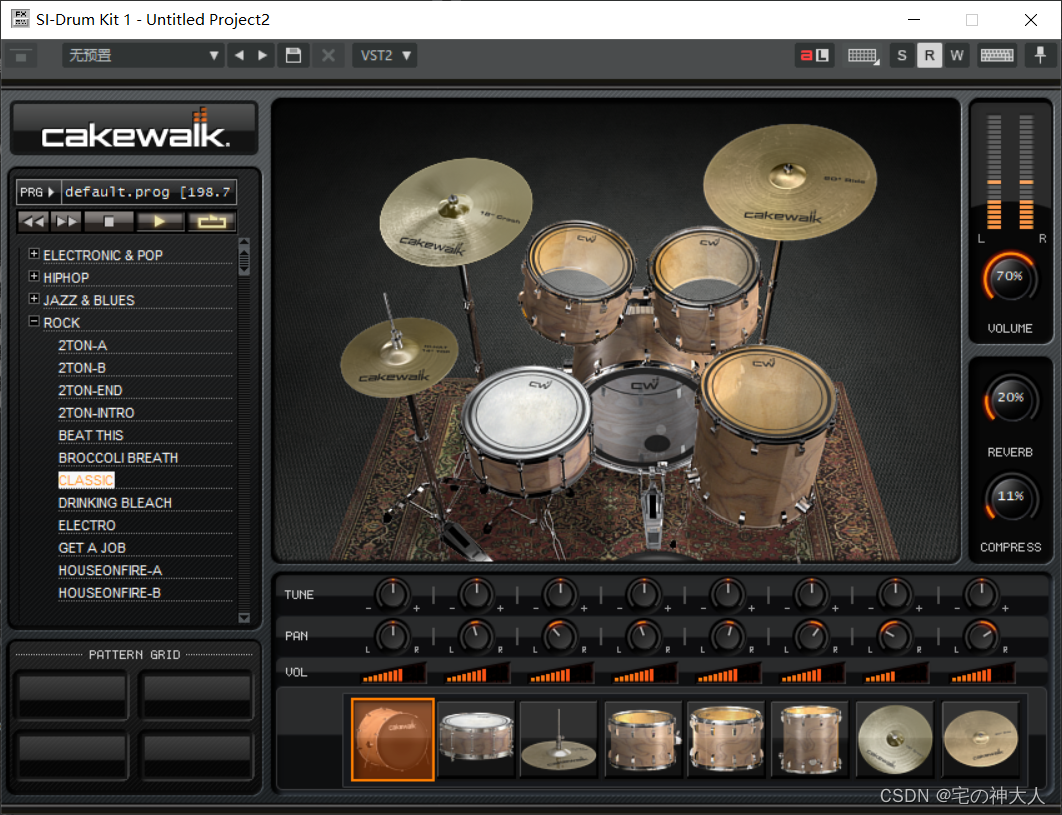Click the bottom-left pattern grid slot
Screen dimensions: 1062x815
(x=72, y=754)
